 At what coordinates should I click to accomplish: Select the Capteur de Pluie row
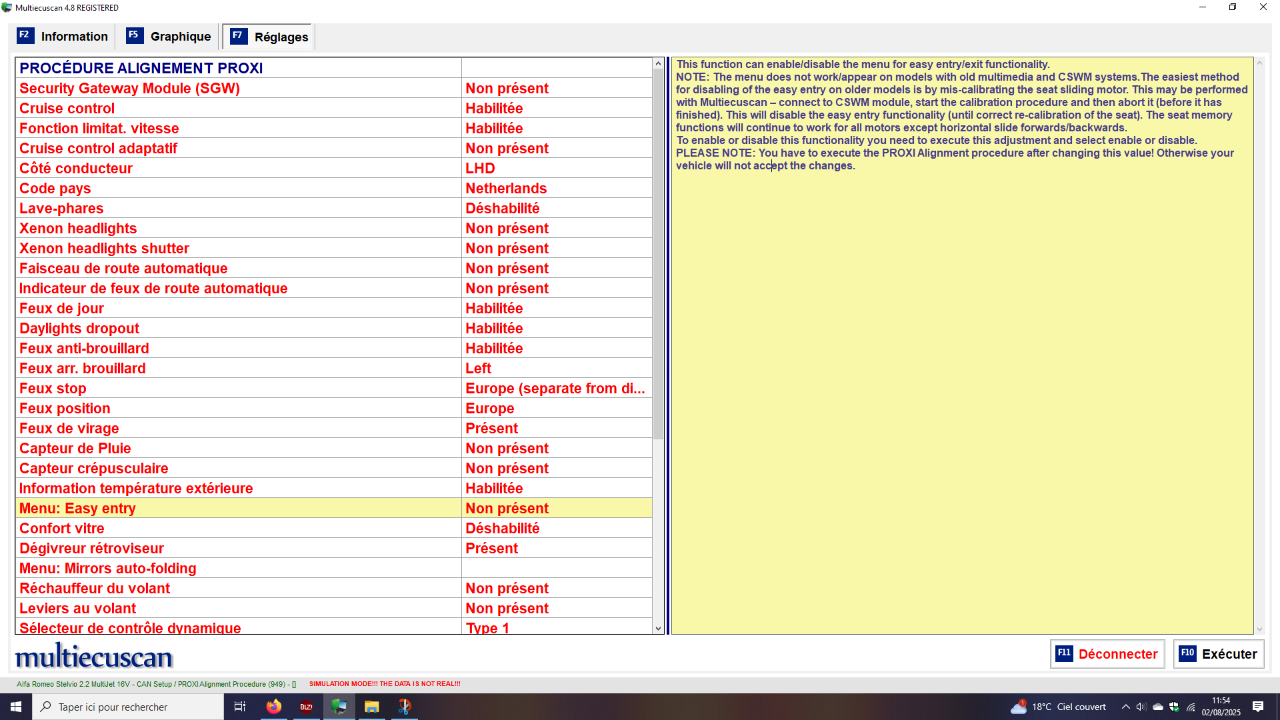[334, 448]
